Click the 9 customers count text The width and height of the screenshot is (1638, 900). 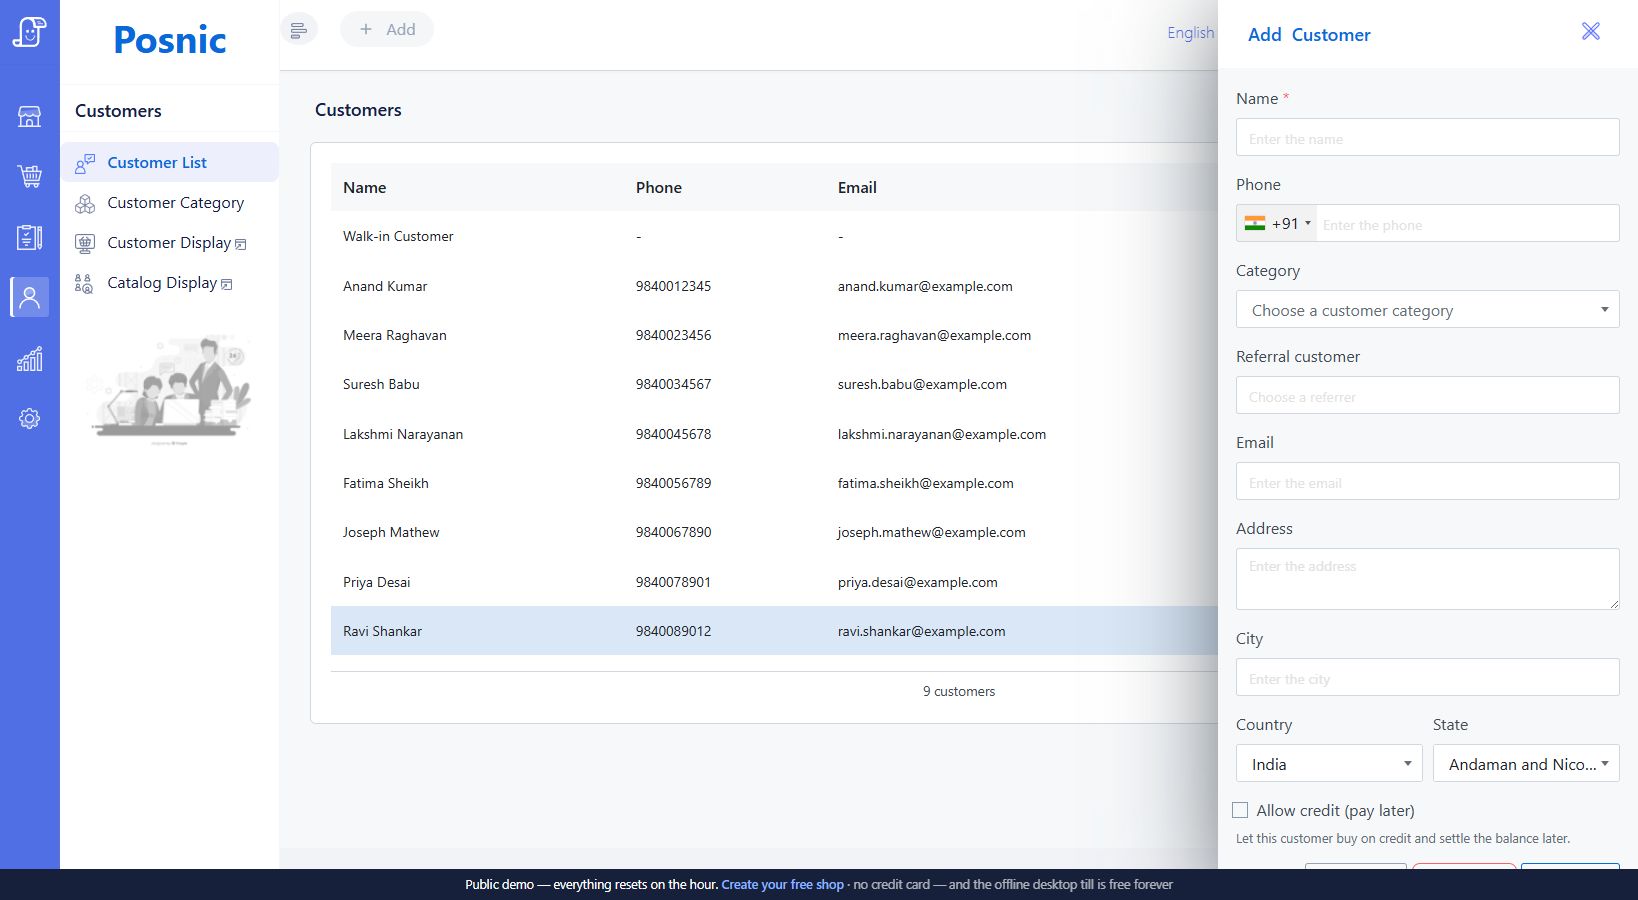click(x=958, y=691)
